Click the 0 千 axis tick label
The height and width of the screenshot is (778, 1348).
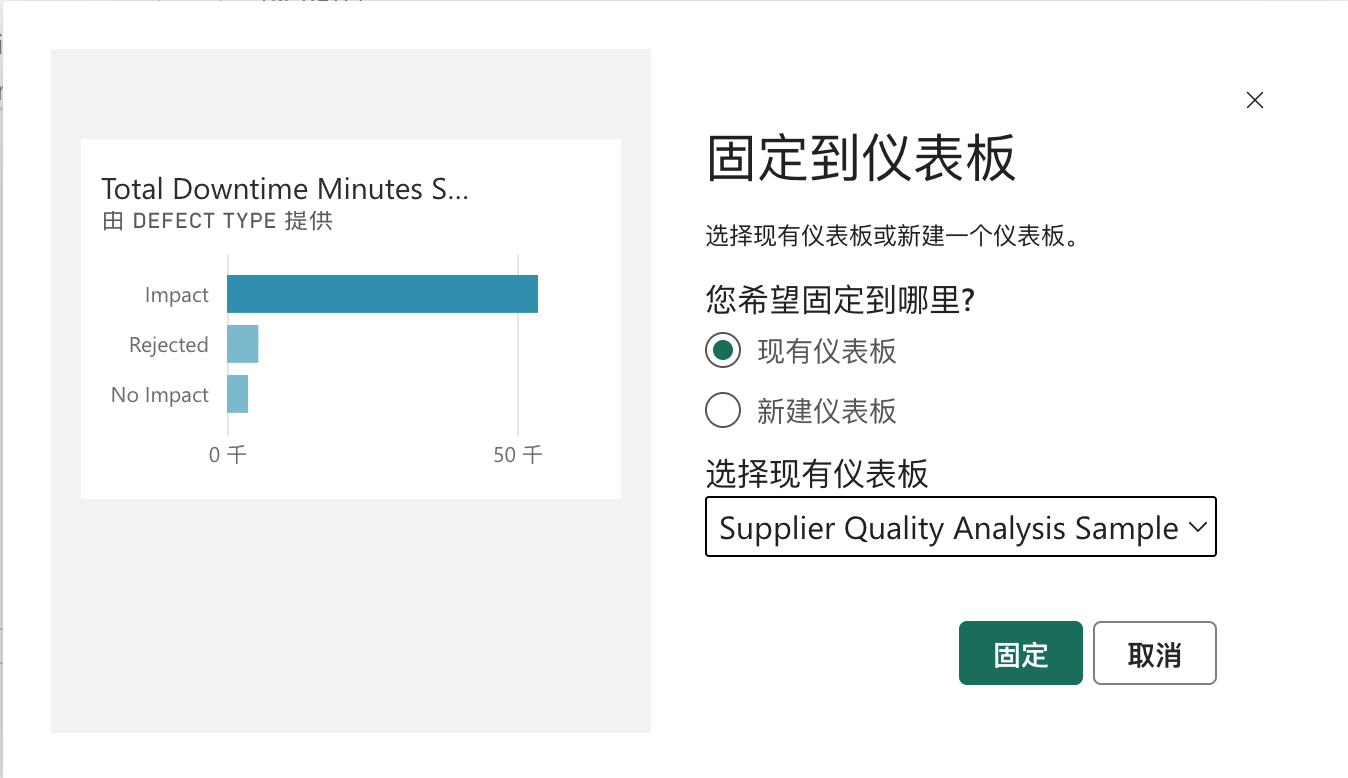point(228,455)
